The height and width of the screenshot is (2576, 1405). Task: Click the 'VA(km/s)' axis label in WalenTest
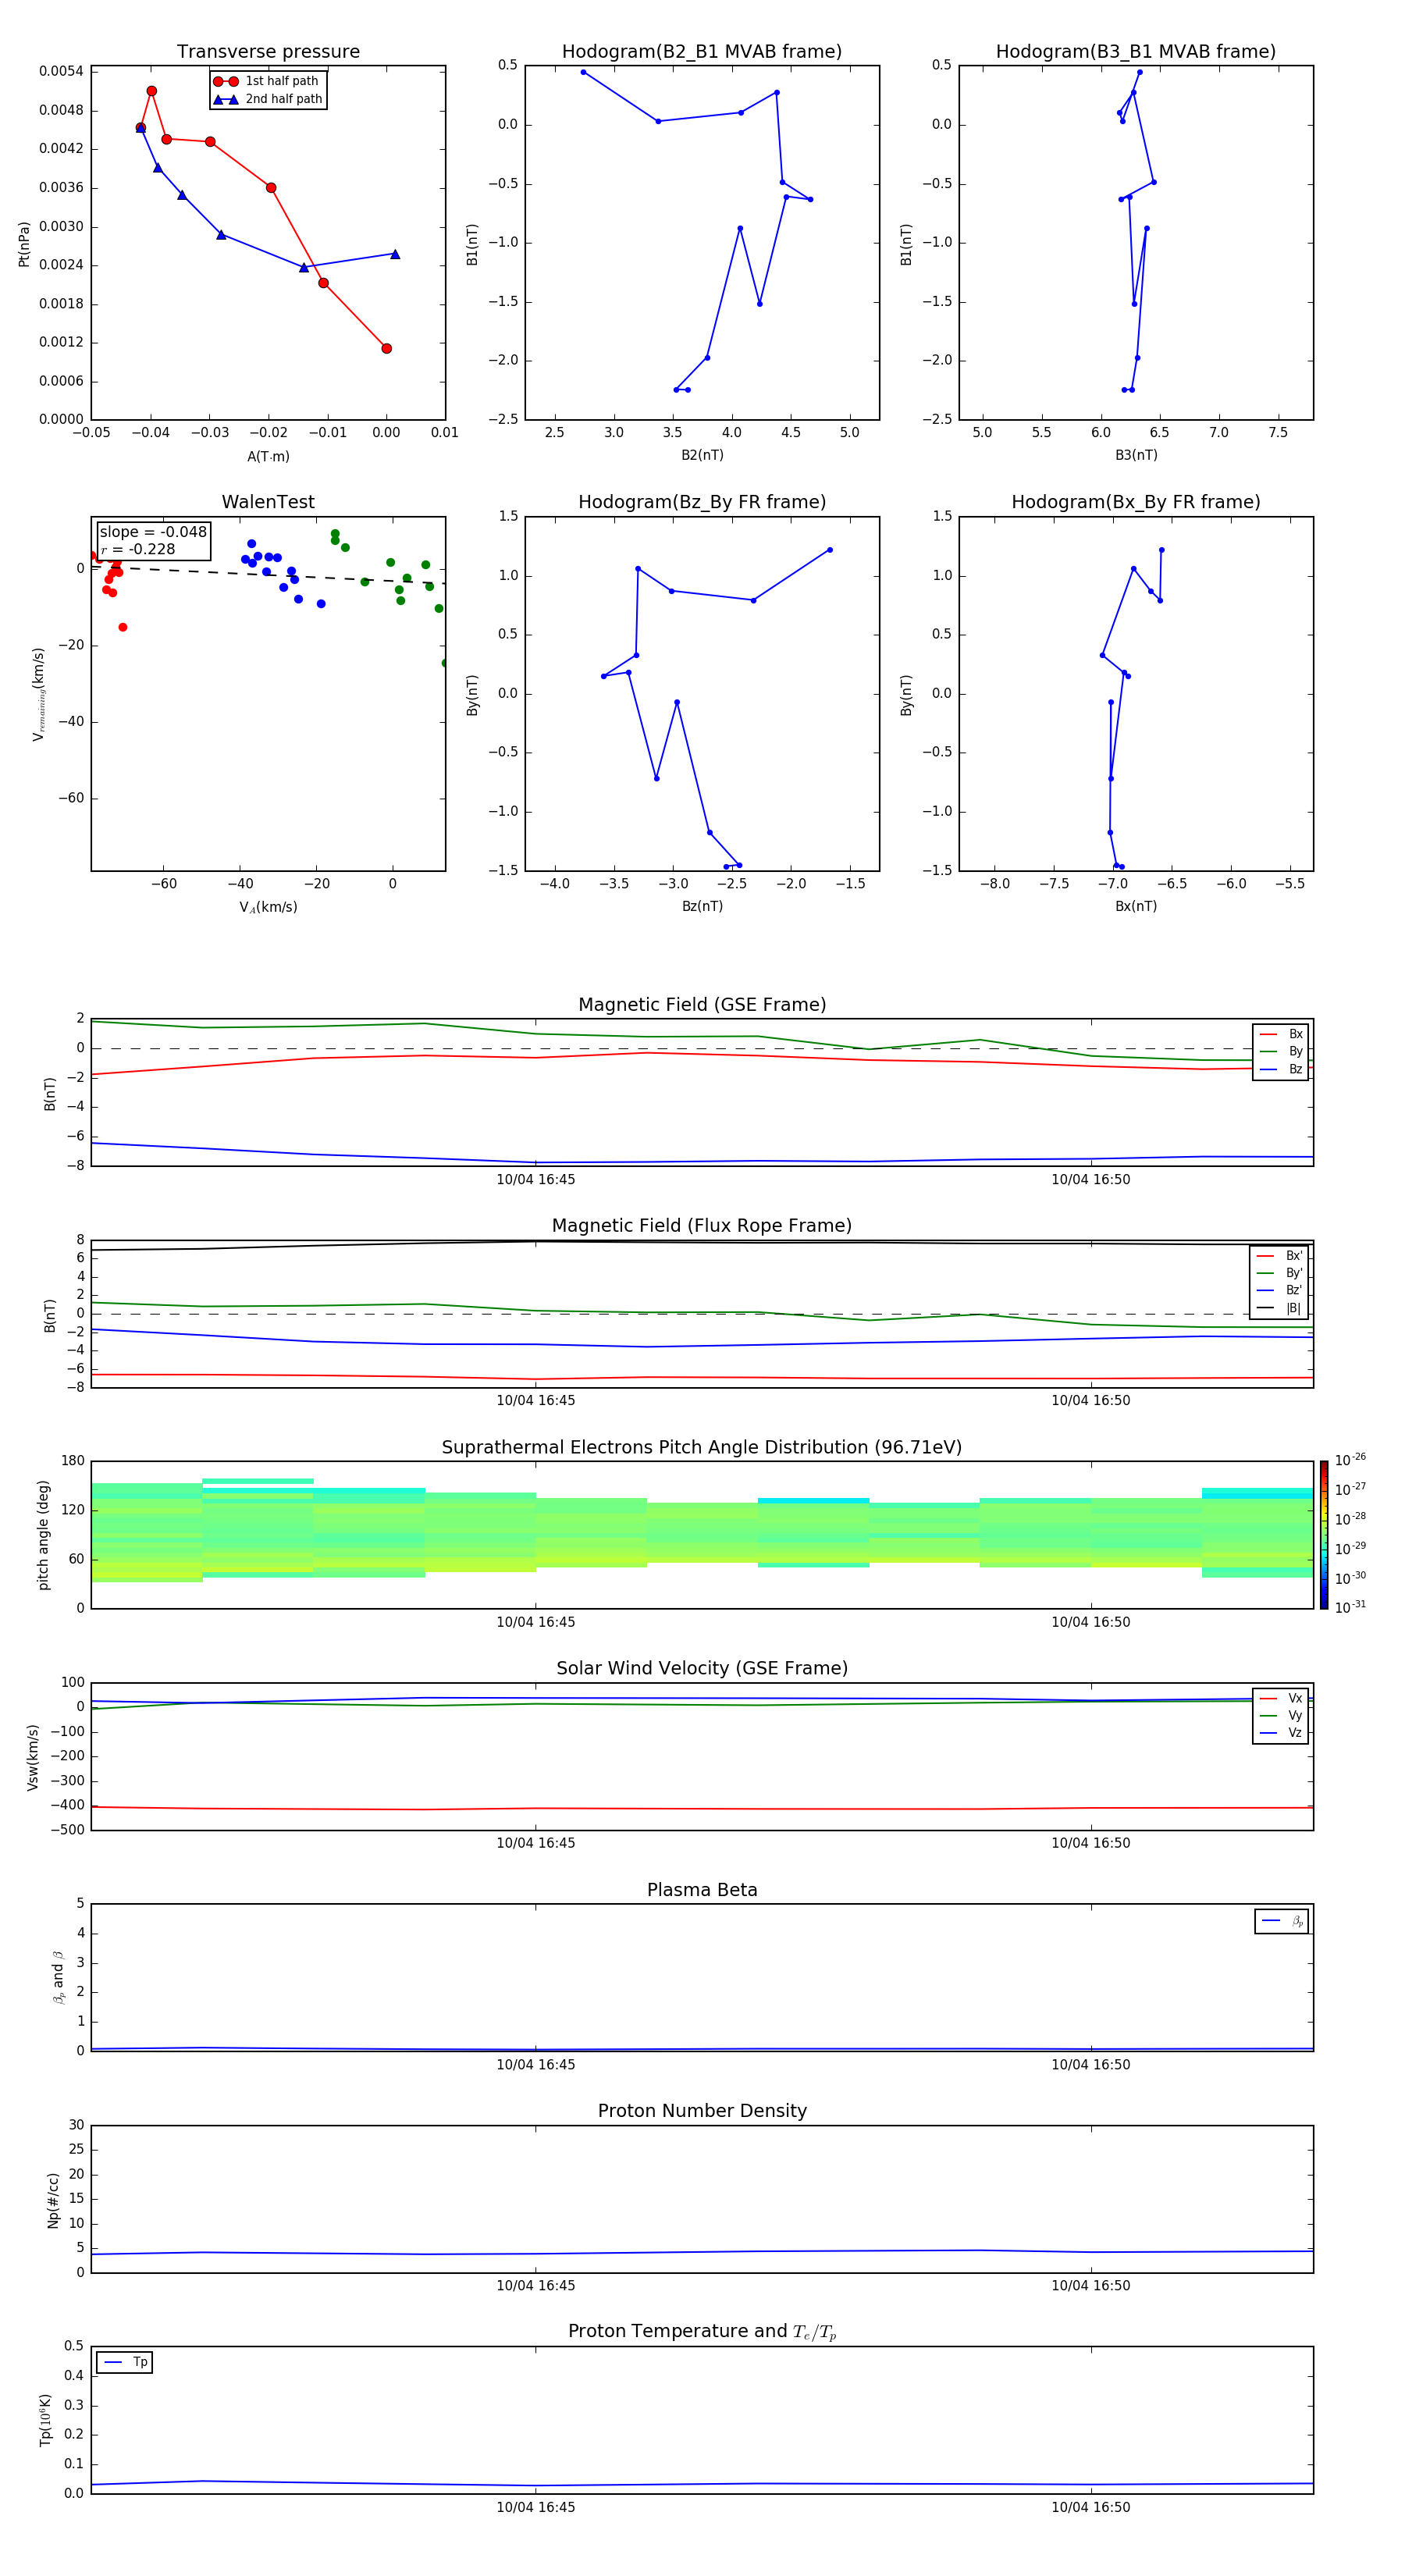point(268,907)
